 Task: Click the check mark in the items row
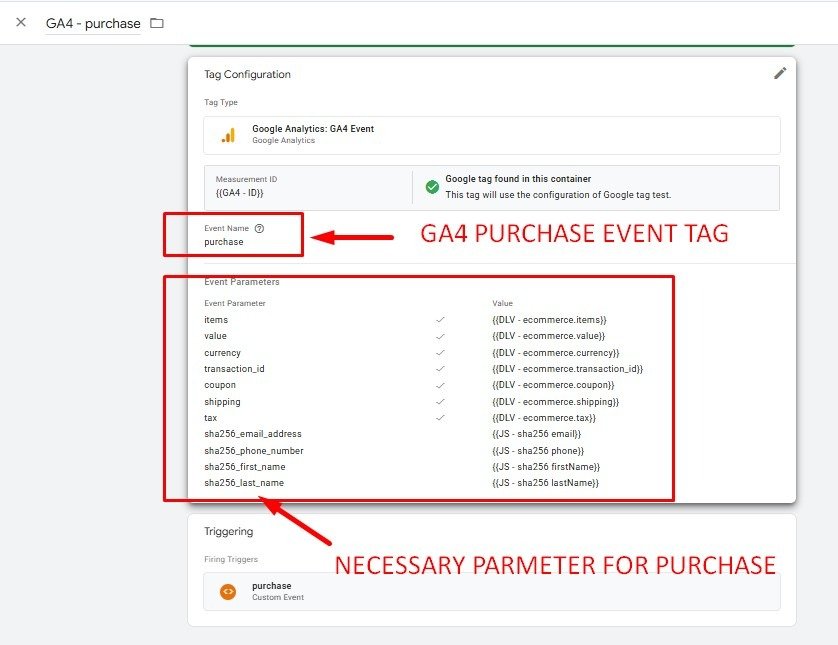click(440, 320)
